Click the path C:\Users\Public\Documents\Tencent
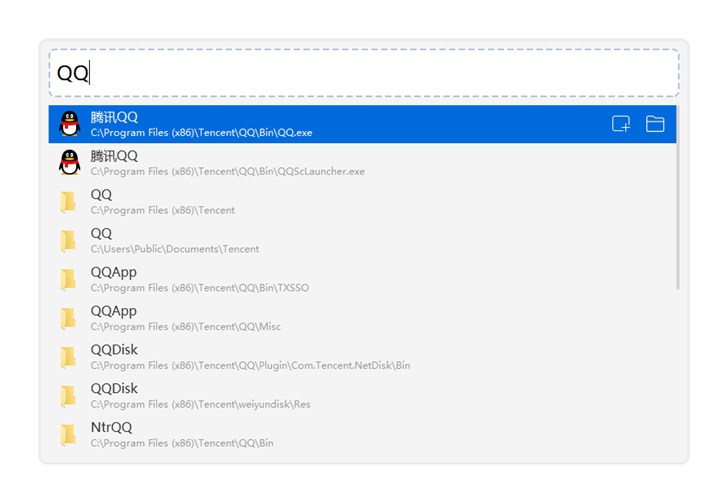This screenshot has width=728, height=503. (x=175, y=249)
